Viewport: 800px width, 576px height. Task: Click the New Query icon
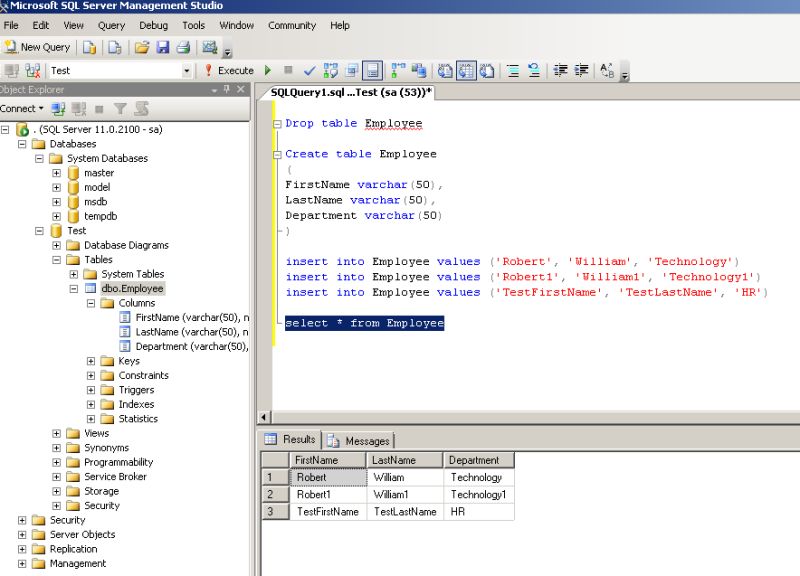40,47
